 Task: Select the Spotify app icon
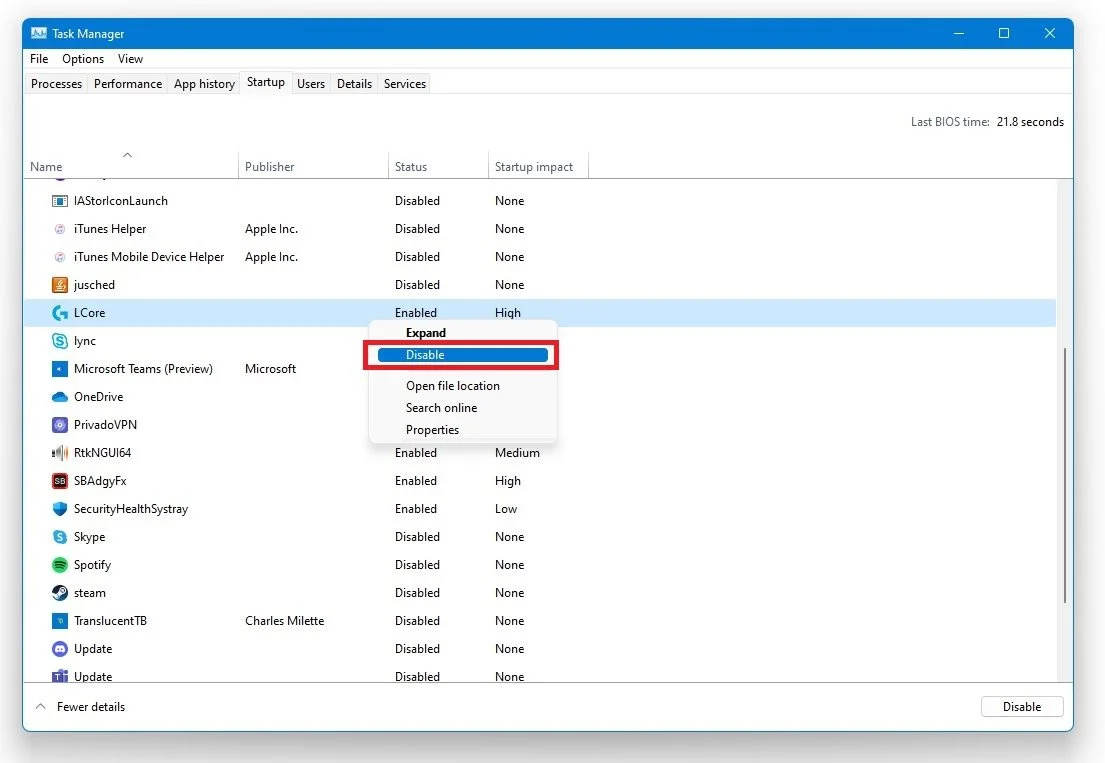(60, 565)
